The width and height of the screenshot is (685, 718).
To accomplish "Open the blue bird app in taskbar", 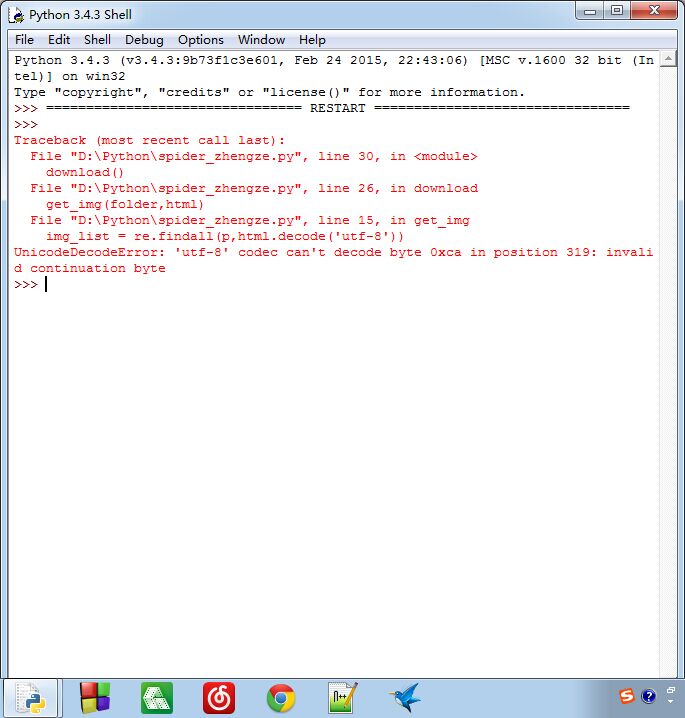I will pos(405,697).
